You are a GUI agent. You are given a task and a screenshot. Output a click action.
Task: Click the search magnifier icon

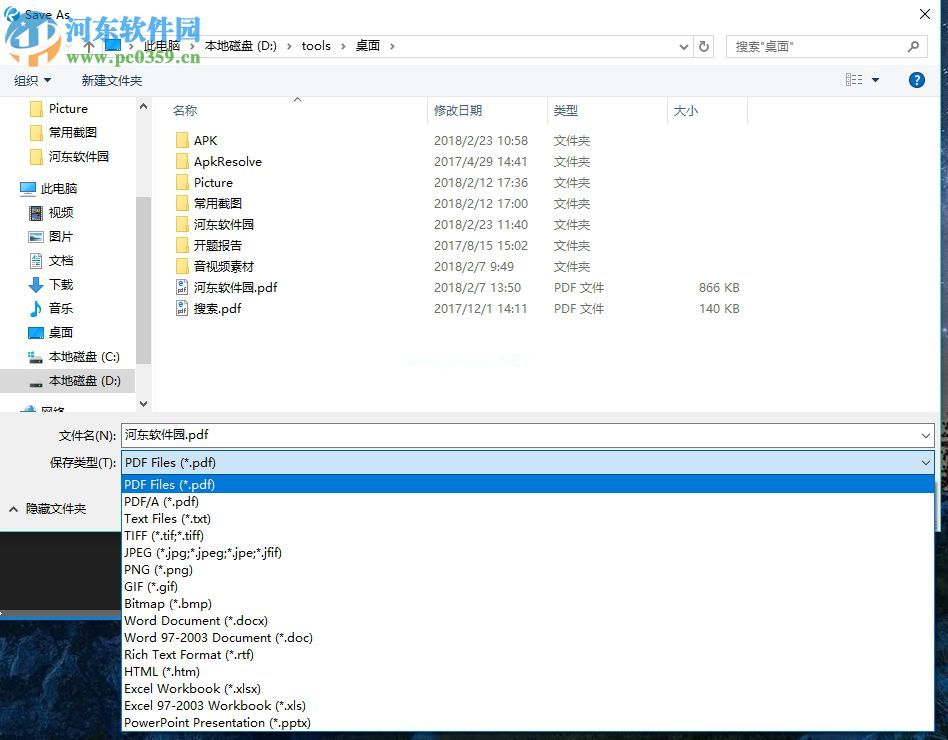coord(914,46)
